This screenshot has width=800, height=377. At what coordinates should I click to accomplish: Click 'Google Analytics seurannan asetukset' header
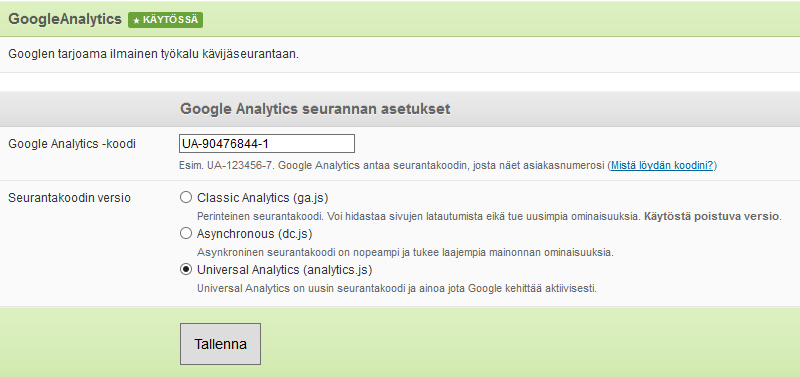click(x=315, y=109)
